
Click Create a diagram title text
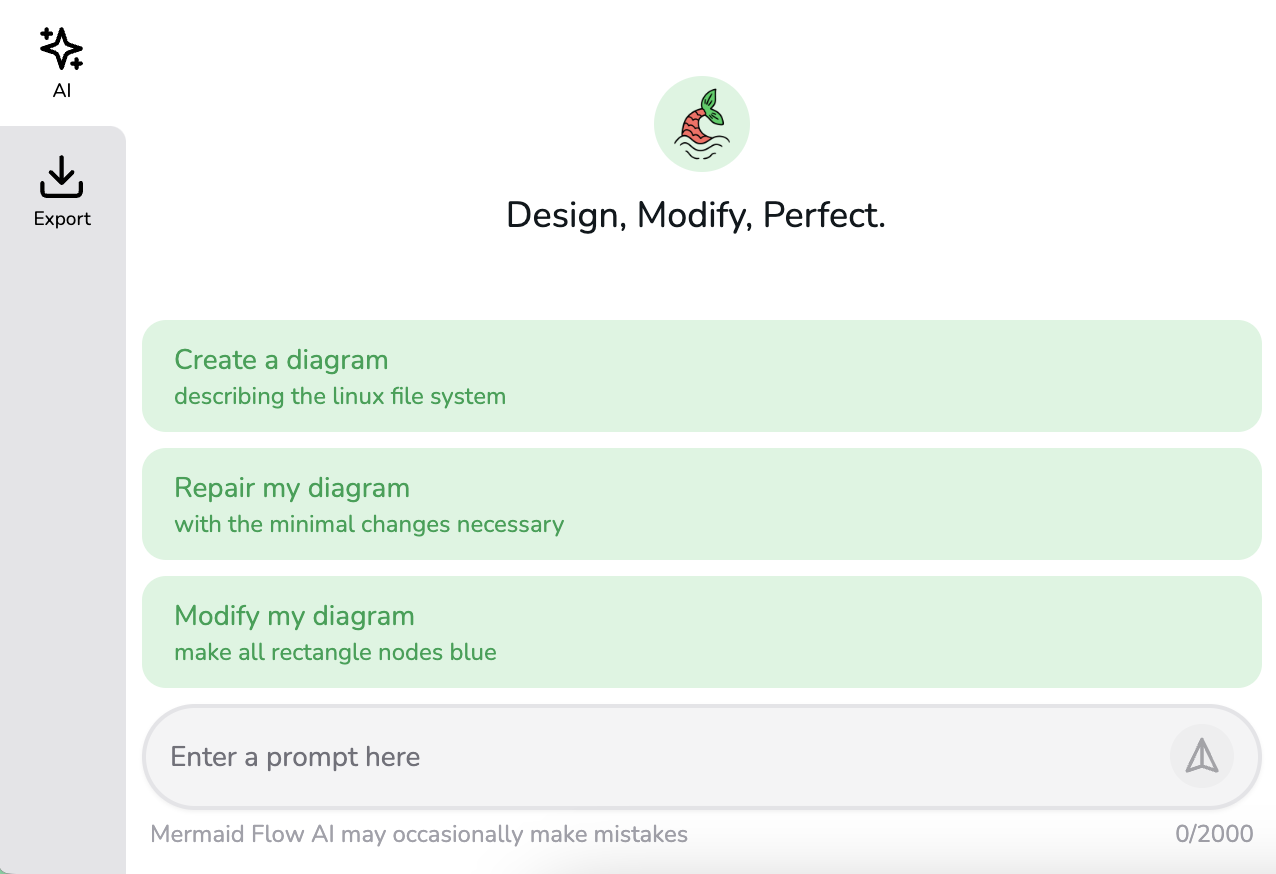[x=281, y=360]
